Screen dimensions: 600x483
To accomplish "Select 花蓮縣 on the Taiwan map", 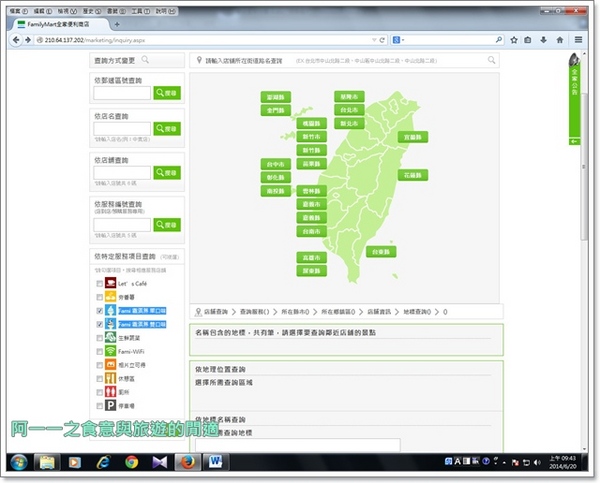I will 412,175.
